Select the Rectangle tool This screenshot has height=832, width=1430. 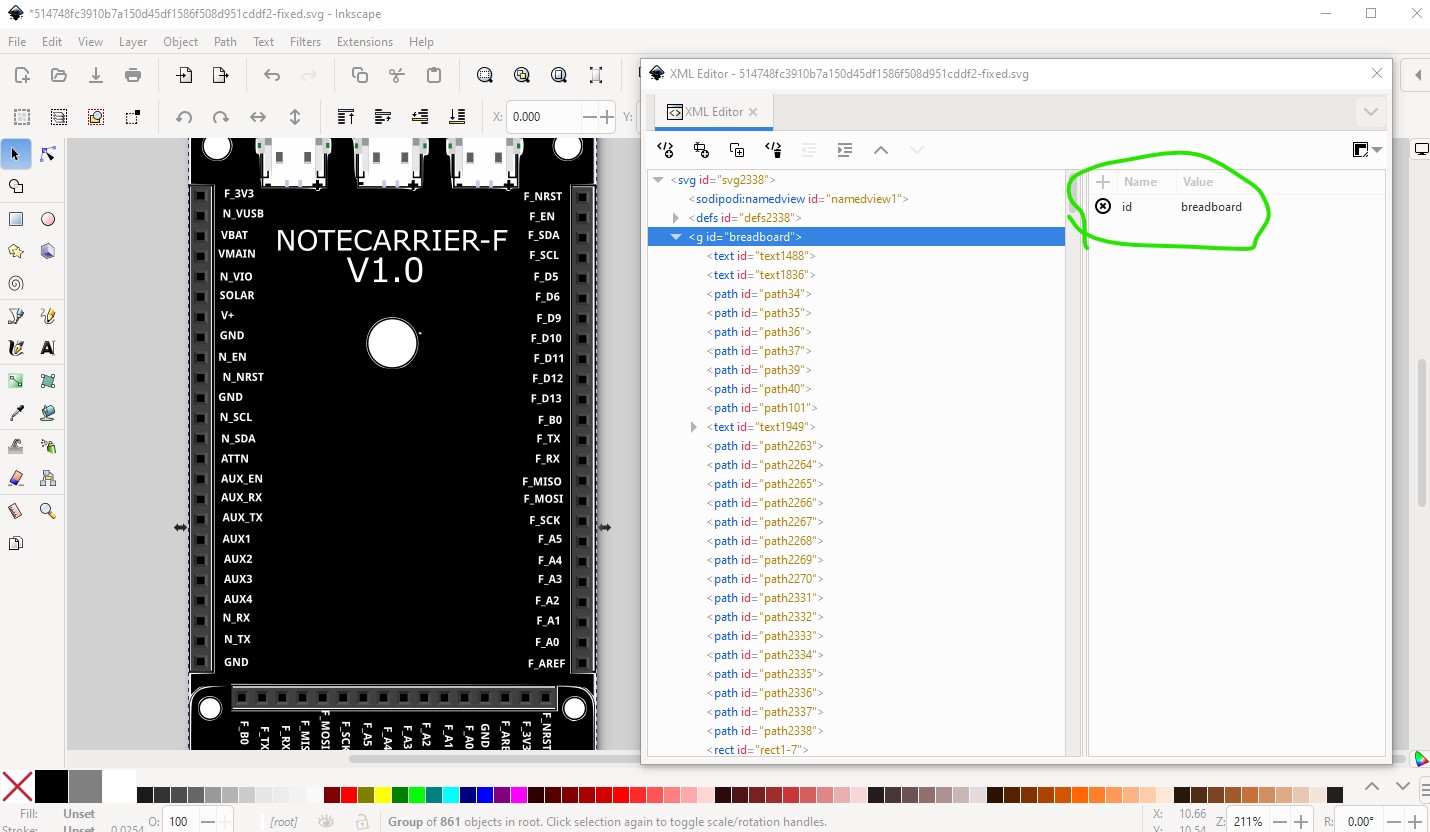click(15, 219)
